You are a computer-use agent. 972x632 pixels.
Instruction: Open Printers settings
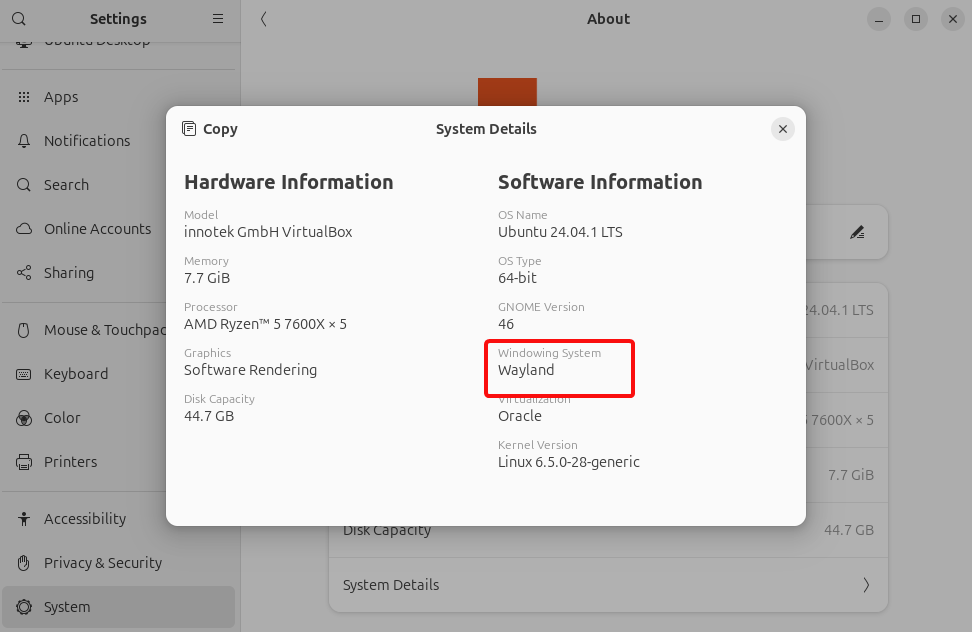(118, 462)
